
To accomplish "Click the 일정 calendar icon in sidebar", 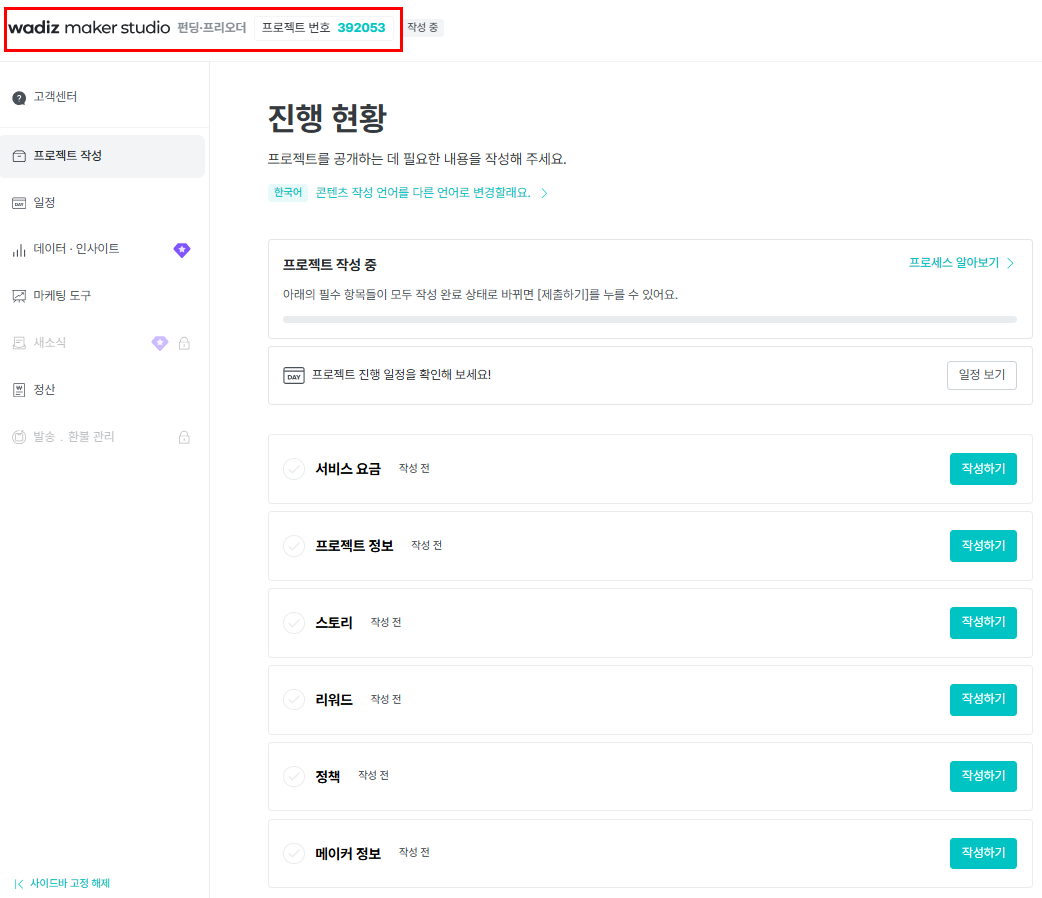I will point(19,203).
